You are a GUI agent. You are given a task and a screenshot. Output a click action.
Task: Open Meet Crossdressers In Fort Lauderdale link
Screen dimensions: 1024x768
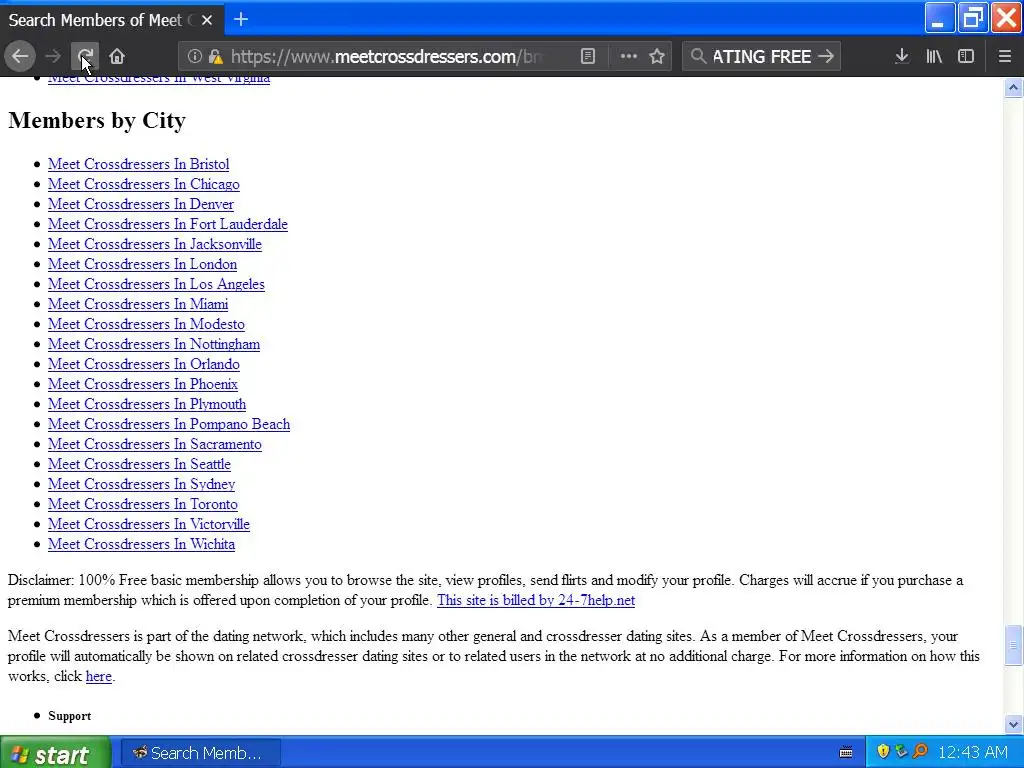[x=168, y=224]
